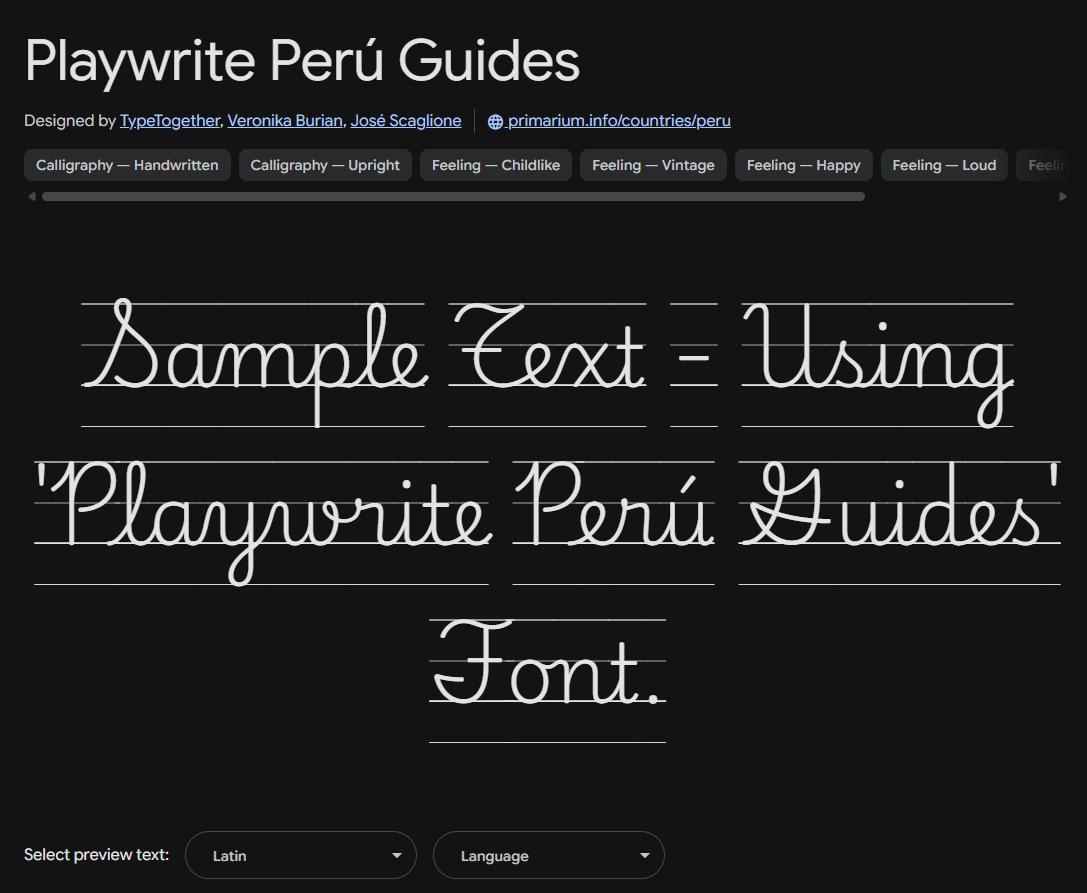Image resolution: width=1087 pixels, height=893 pixels.
Task: Open José Scaglione designer page
Action: click(406, 121)
